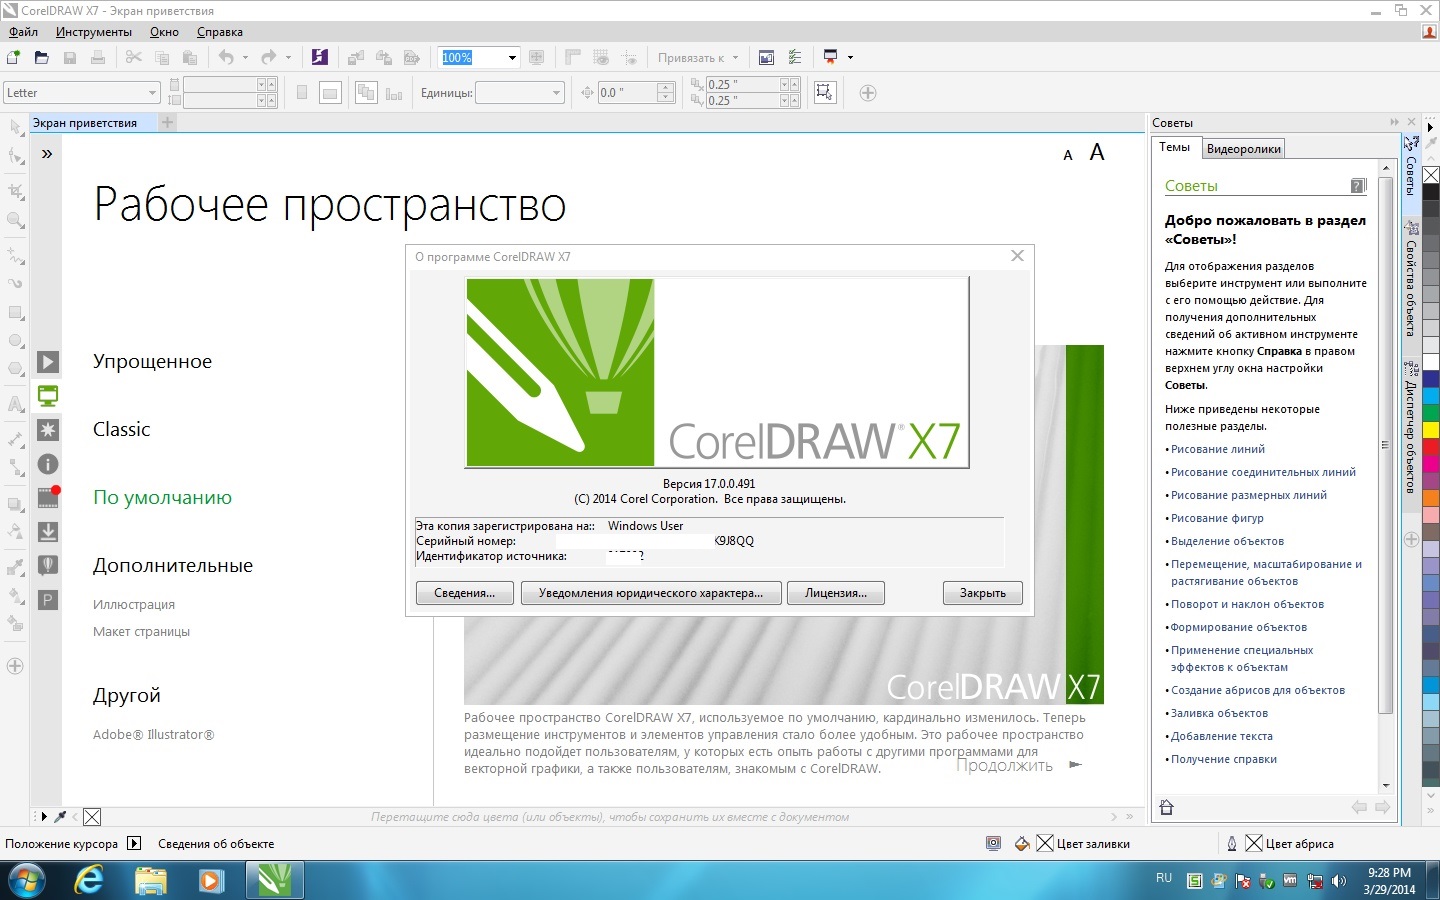The height and width of the screenshot is (900, 1440).
Task: Open the Options checklist icon
Action: coord(795,57)
